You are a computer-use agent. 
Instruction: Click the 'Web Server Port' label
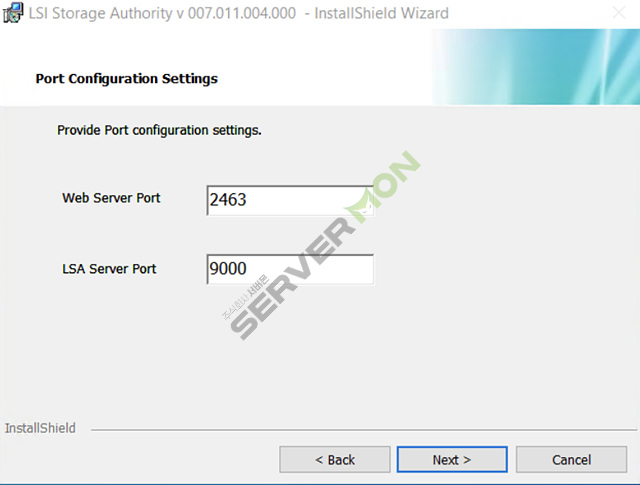[111, 198]
